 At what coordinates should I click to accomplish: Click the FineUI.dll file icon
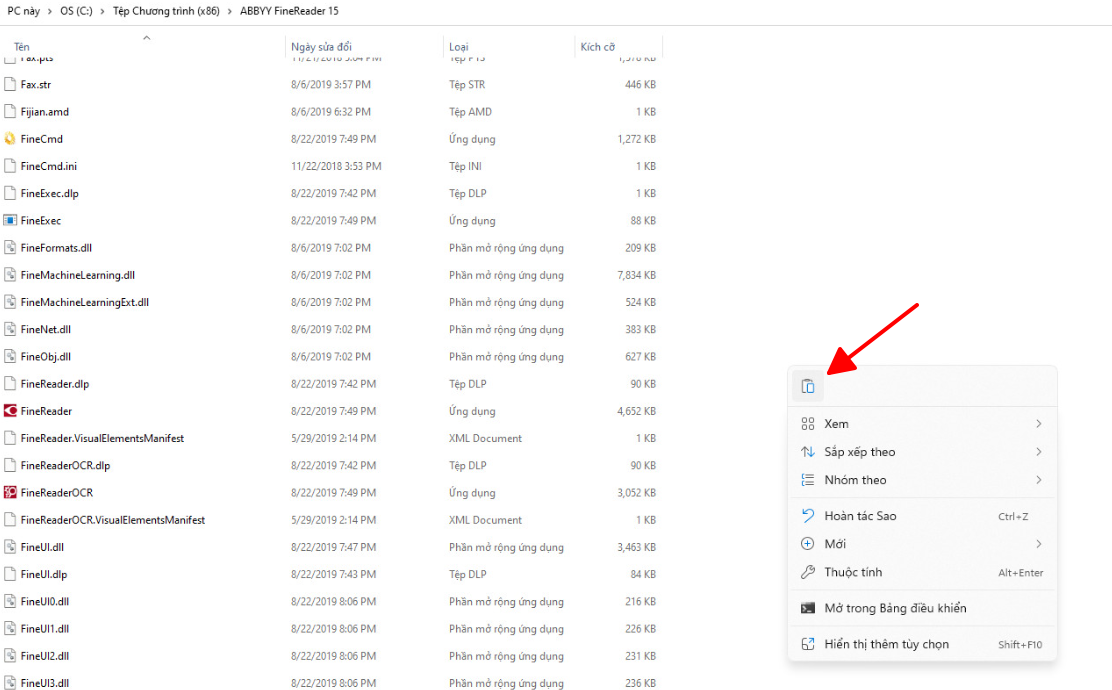(x=10, y=547)
